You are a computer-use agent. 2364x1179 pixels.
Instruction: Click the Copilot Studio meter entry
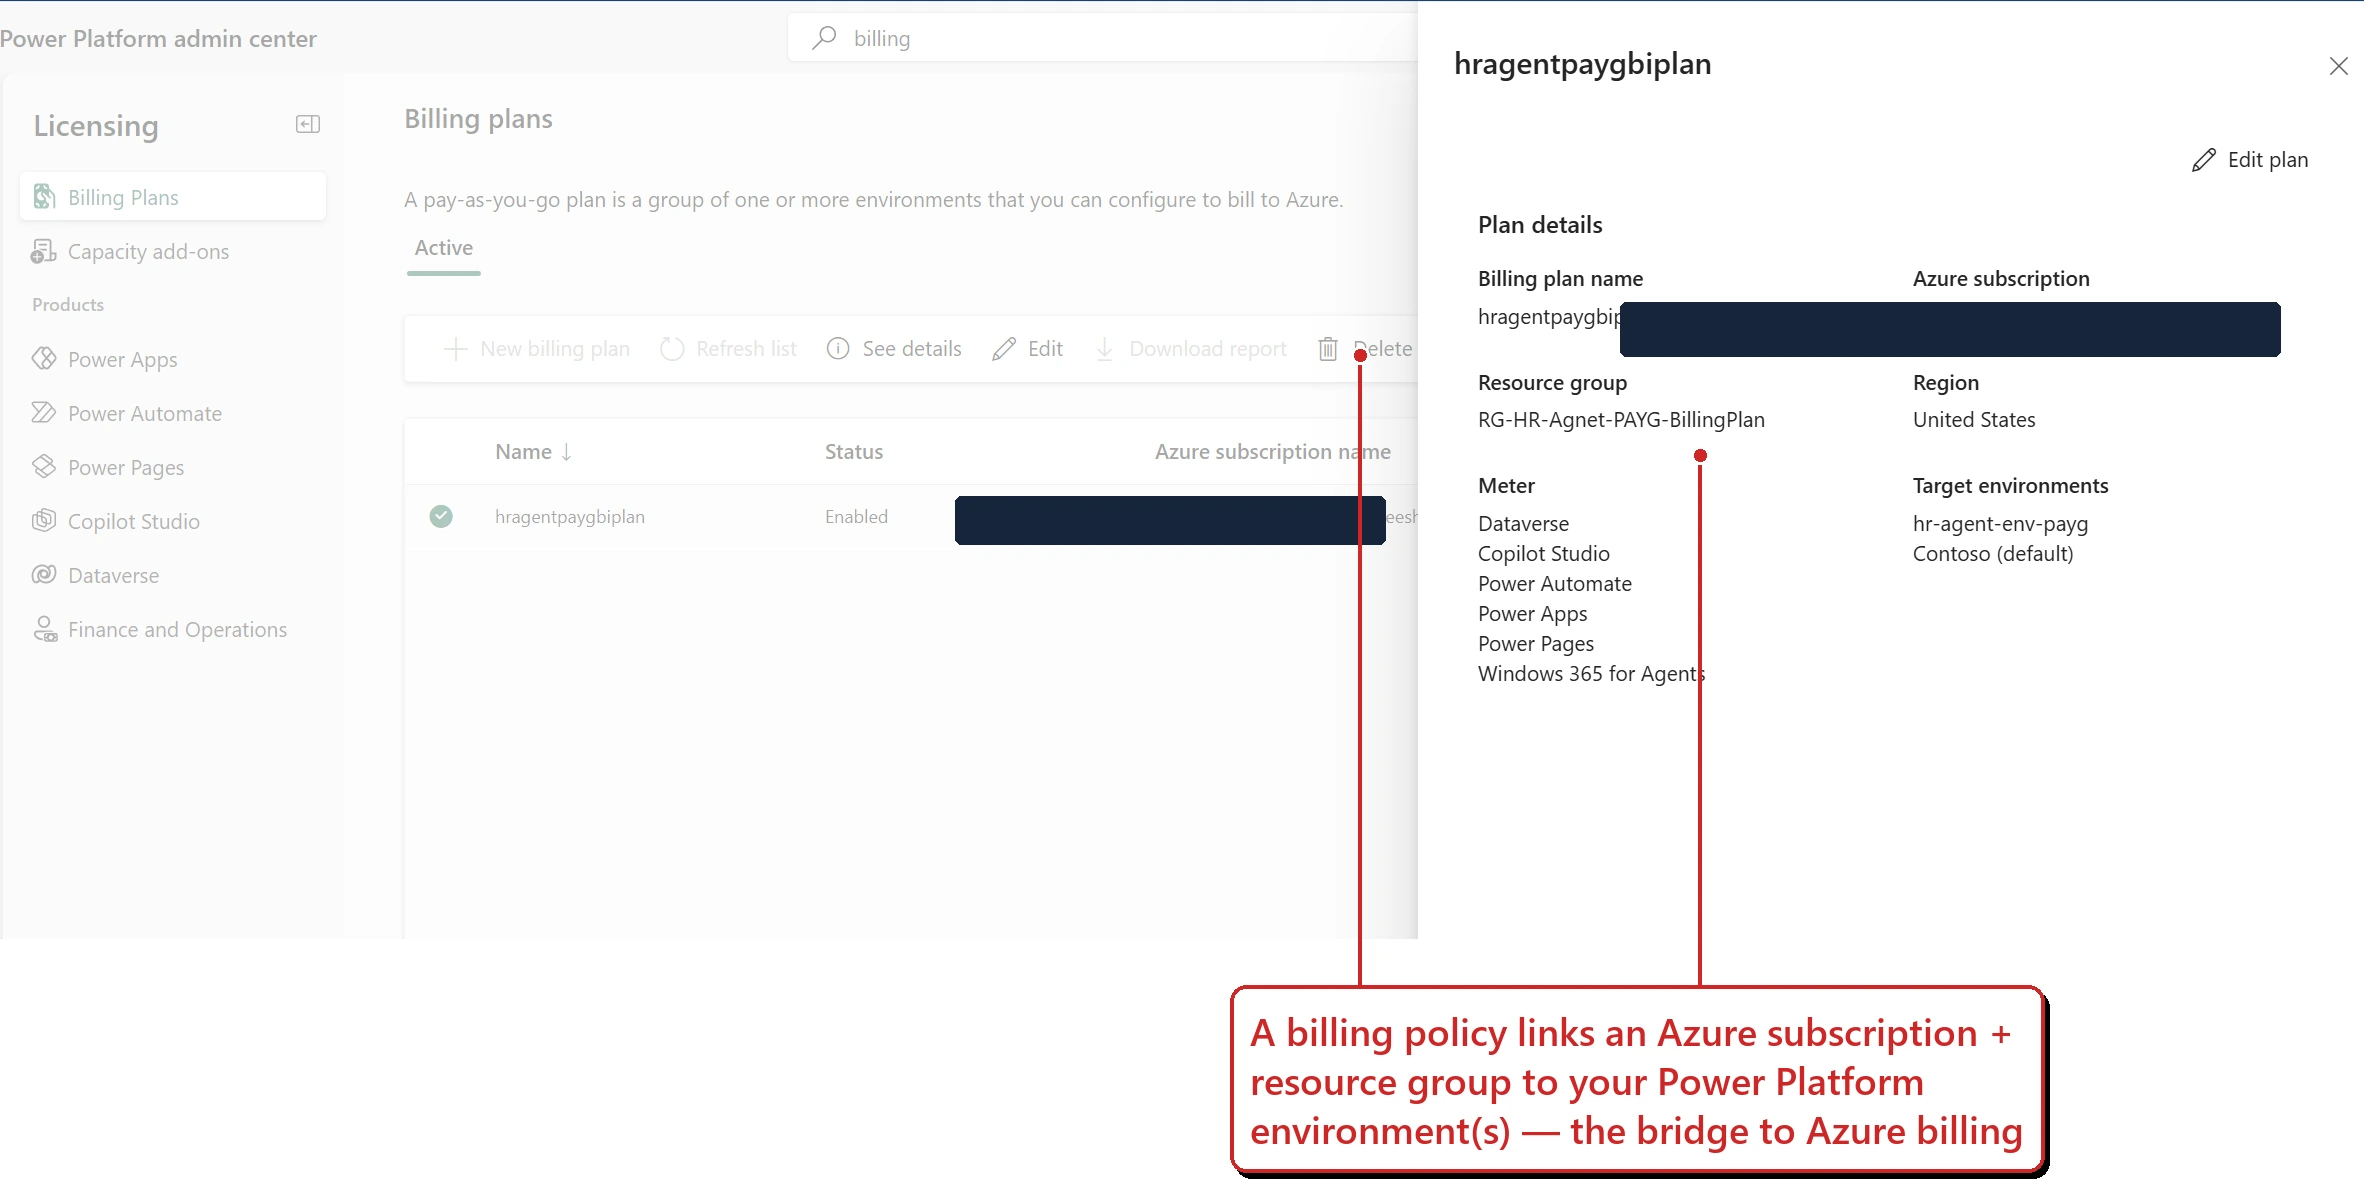(1544, 554)
